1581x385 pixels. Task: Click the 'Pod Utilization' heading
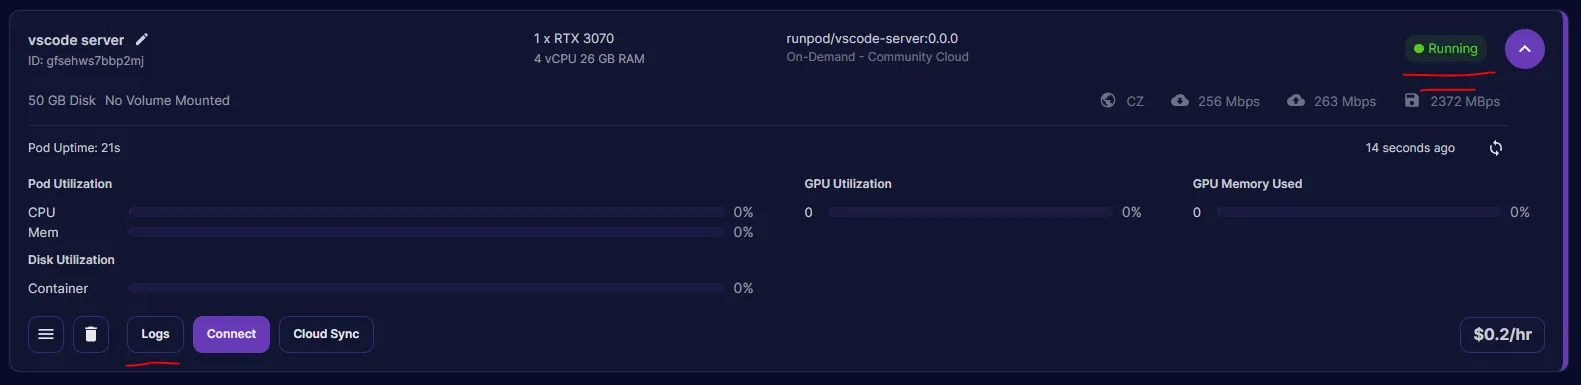pos(70,184)
